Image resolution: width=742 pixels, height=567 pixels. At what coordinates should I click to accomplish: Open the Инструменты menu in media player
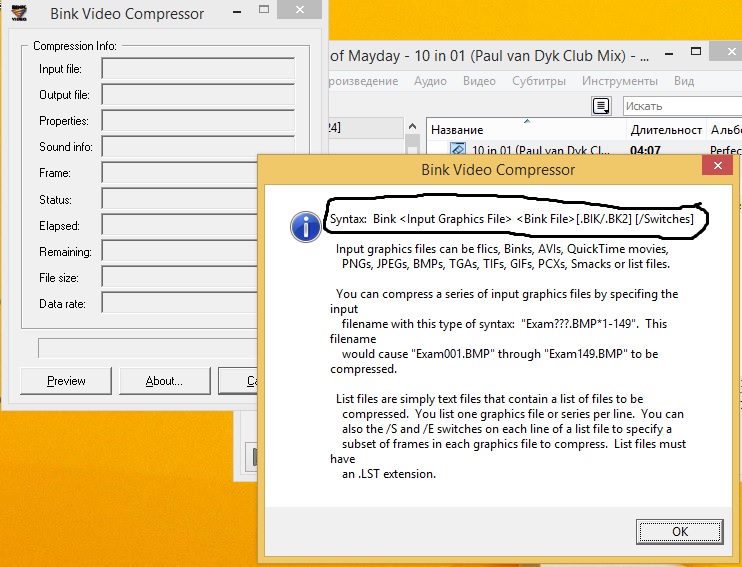pyautogui.click(x=620, y=81)
